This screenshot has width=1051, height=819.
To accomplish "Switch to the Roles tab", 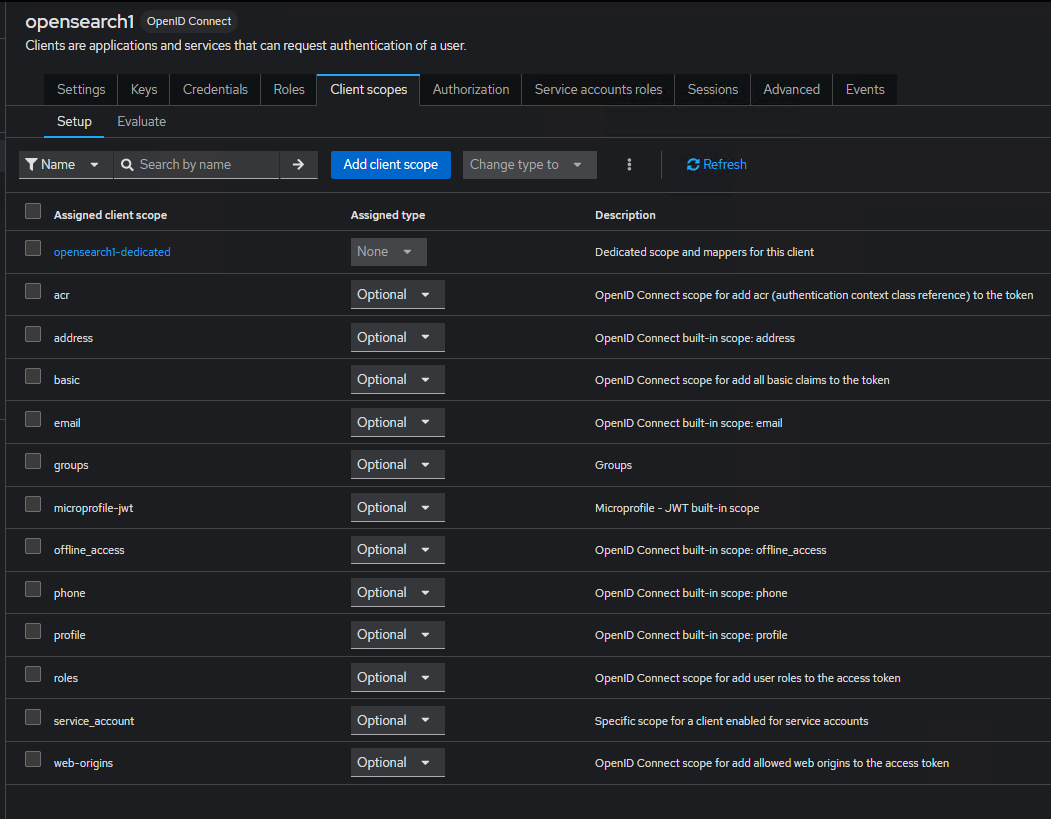I will click(x=289, y=90).
